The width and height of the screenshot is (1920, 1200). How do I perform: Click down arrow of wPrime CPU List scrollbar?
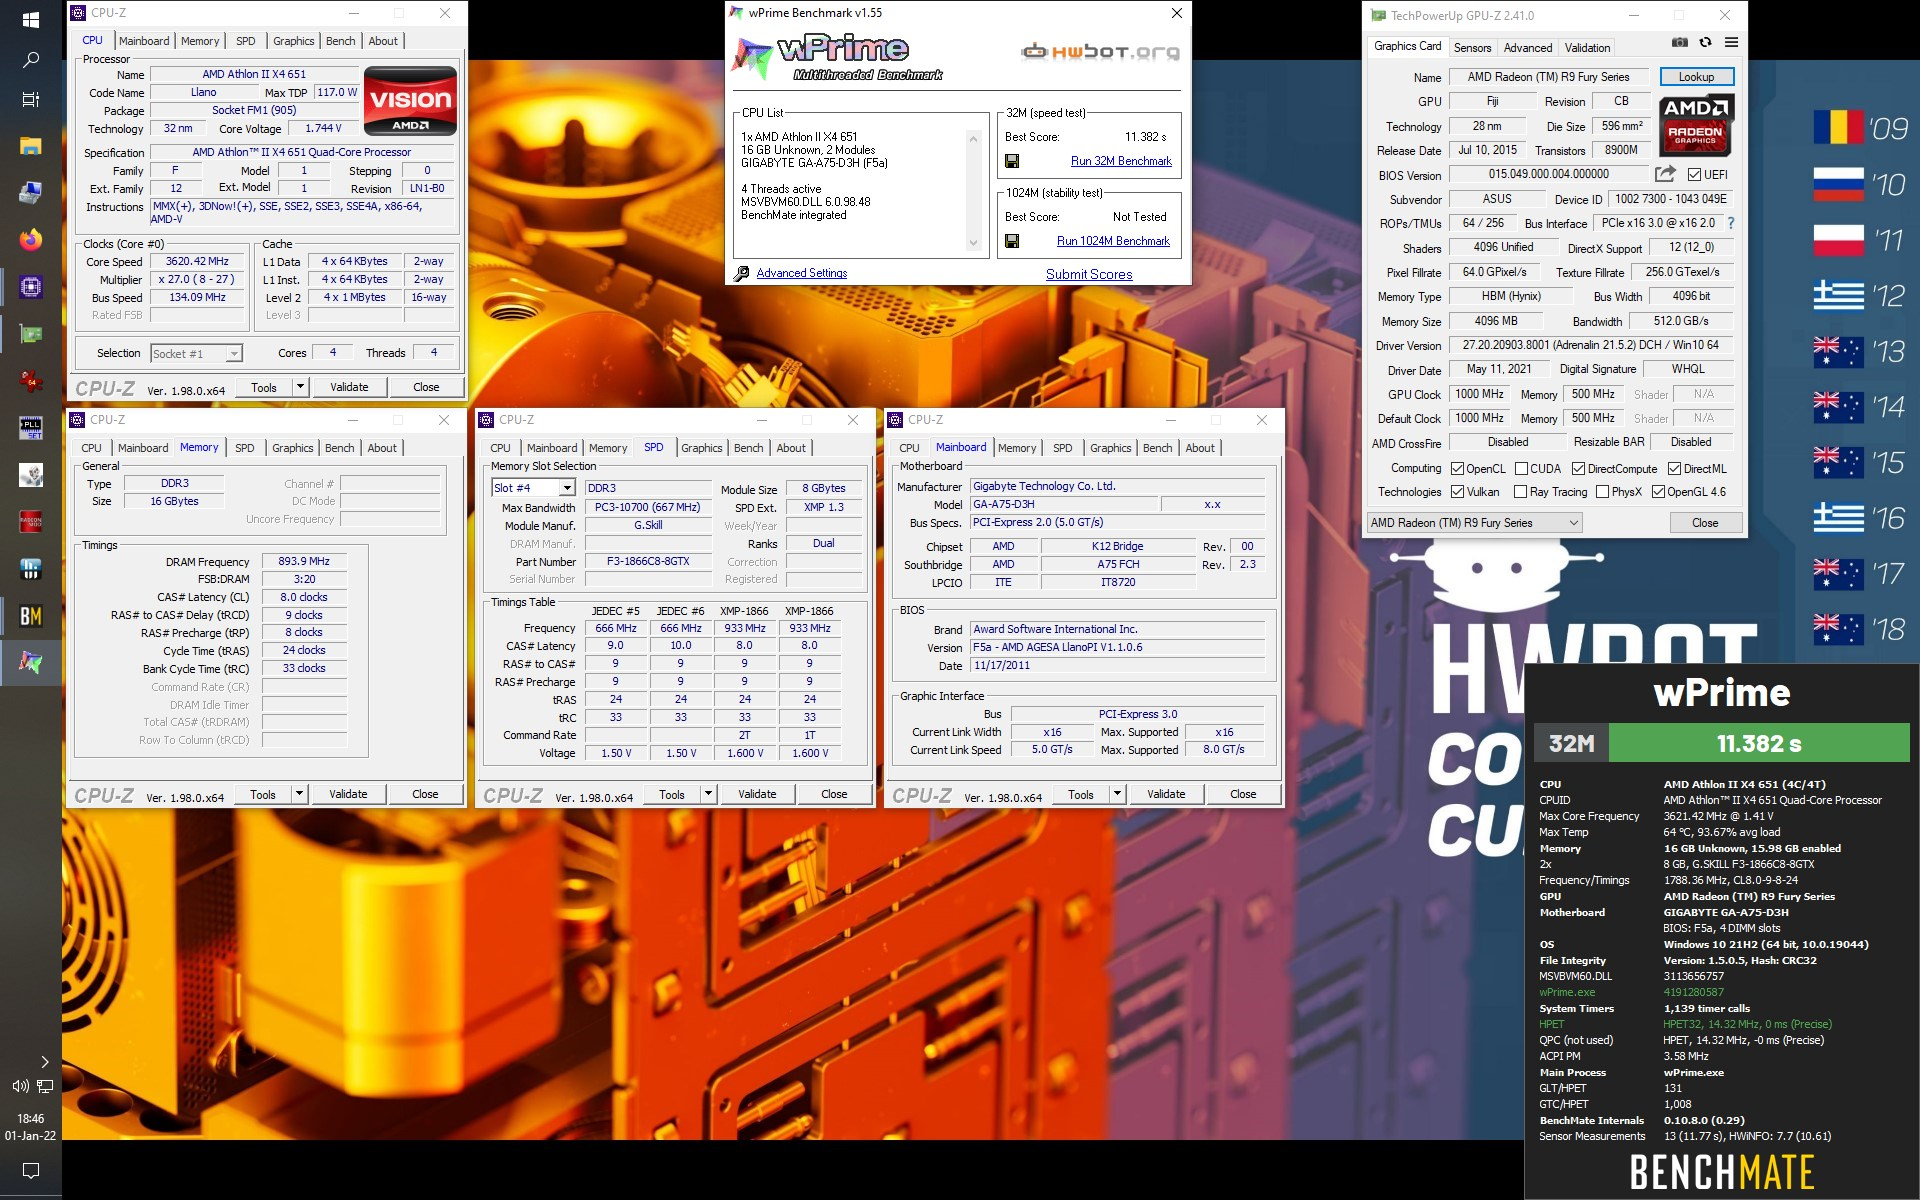(973, 243)
